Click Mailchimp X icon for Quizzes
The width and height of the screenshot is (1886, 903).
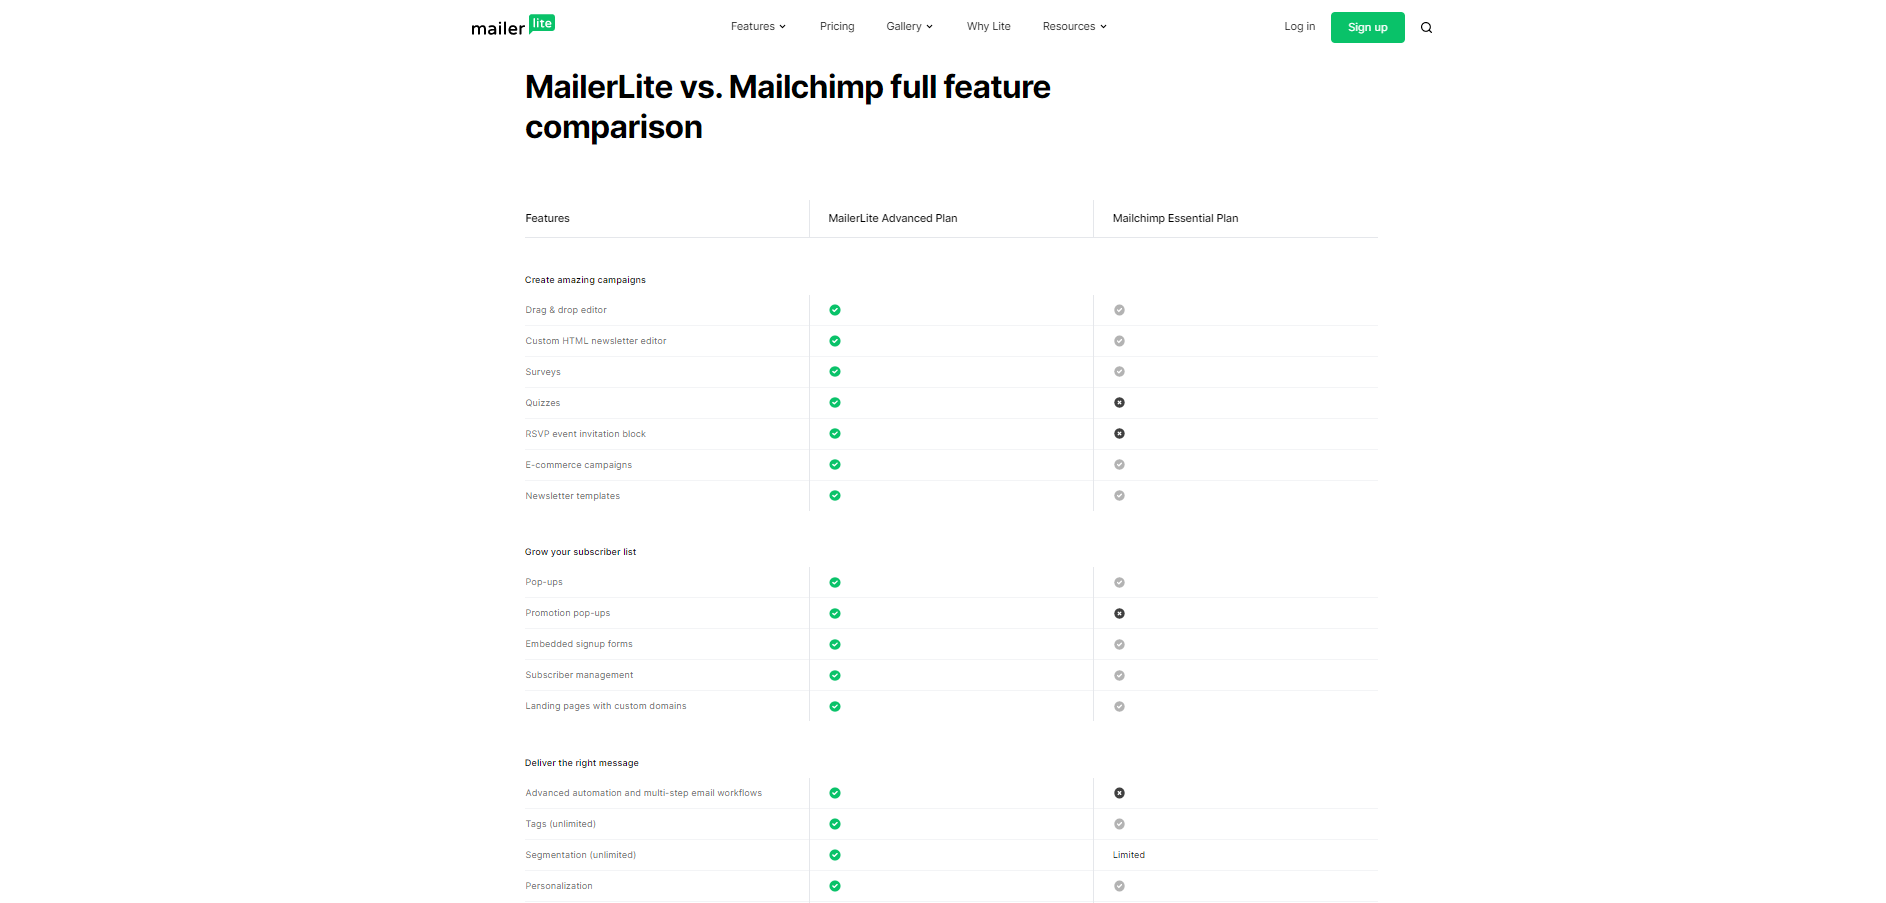click(1119, 403)
